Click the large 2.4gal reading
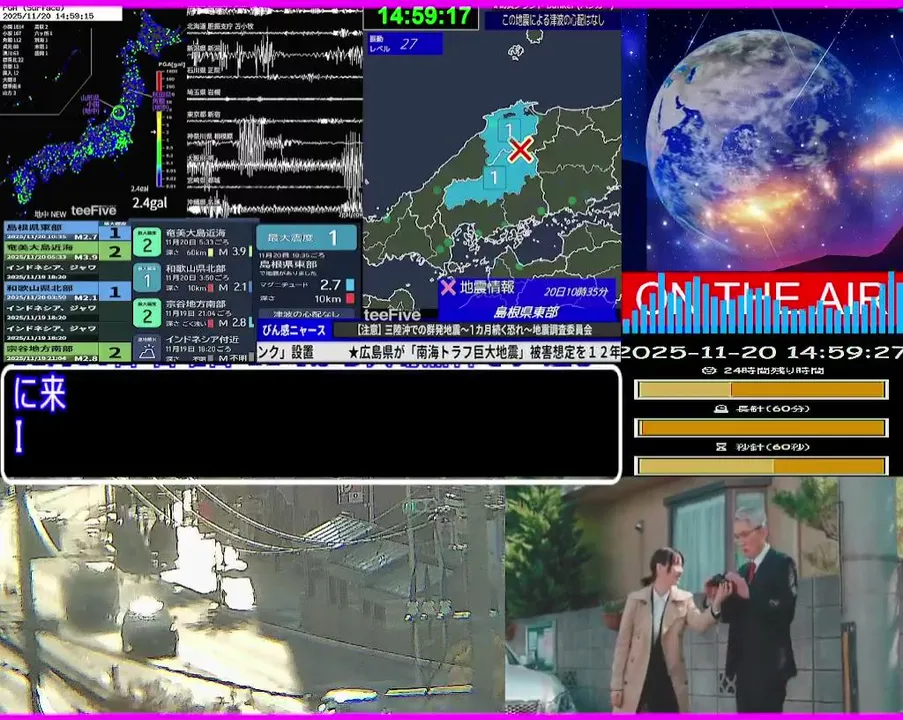Viewport: 903px width, 720px height. tap(150, 203)
